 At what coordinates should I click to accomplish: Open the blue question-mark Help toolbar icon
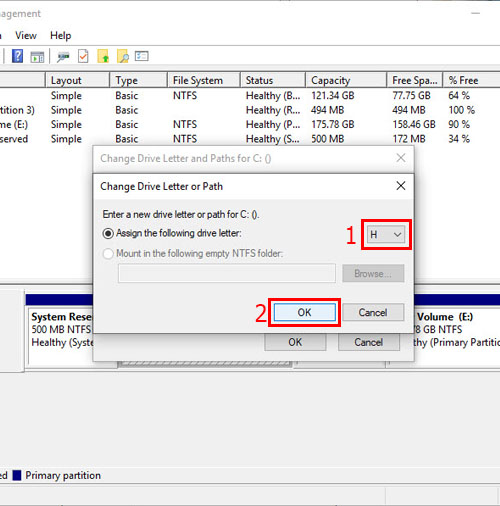(x=17, y=56)
